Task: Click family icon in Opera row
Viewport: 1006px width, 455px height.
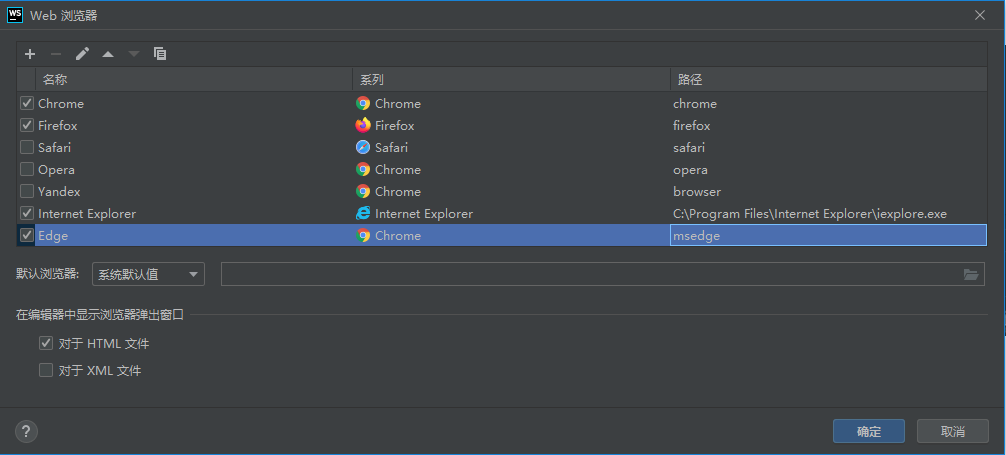Action: (363, 169)
